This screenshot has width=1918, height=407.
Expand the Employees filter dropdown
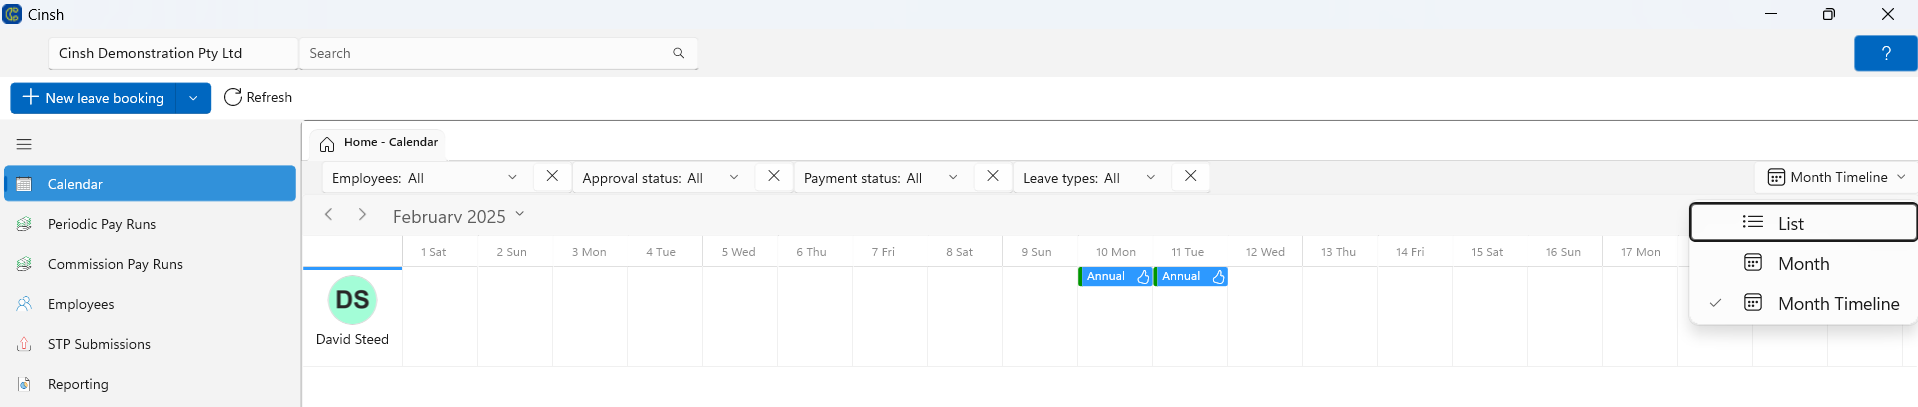click(x=512, y=178)
